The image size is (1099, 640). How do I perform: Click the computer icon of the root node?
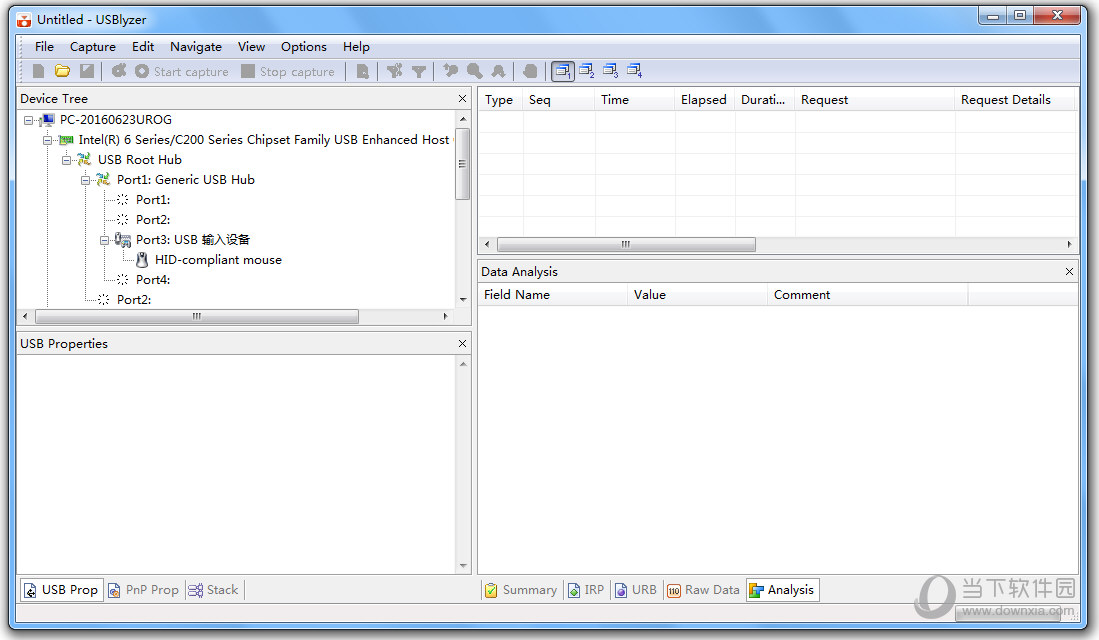point(48,120)
